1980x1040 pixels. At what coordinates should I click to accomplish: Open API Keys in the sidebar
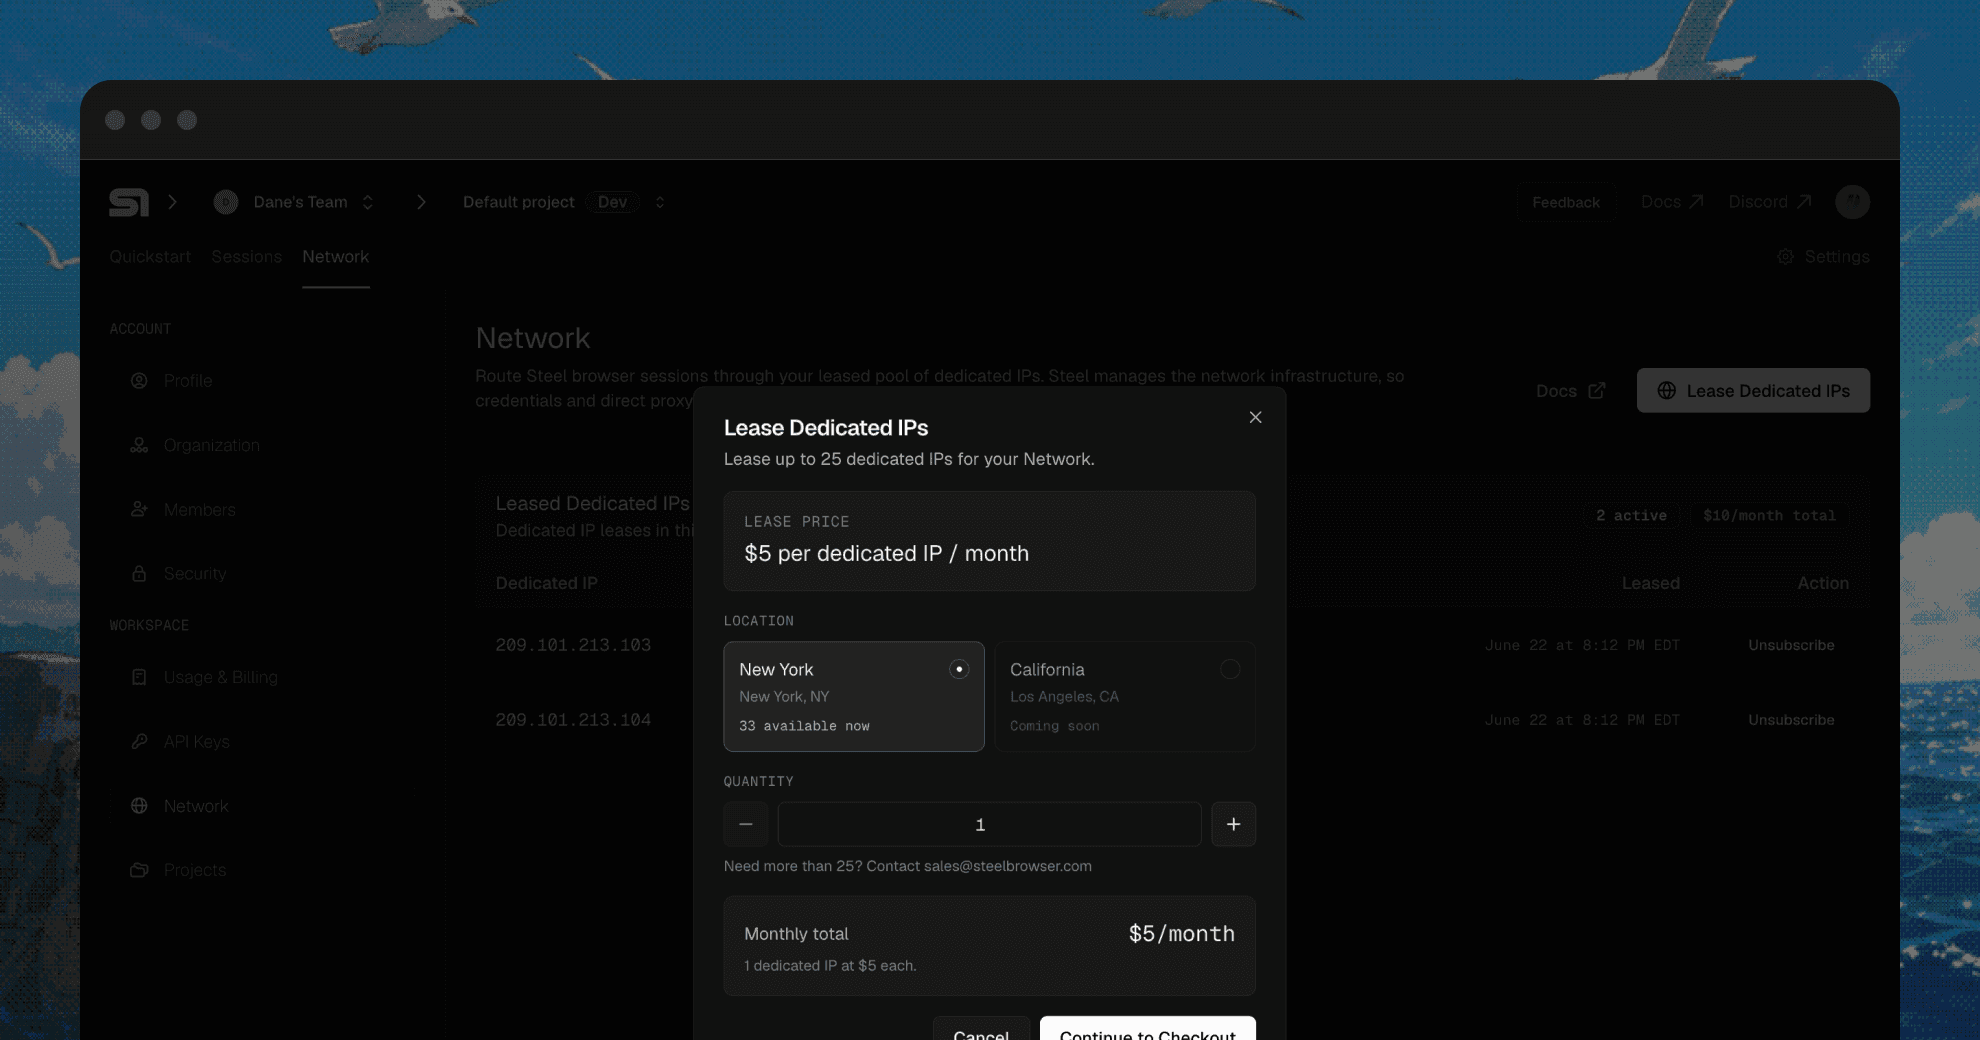pos(197,742)
